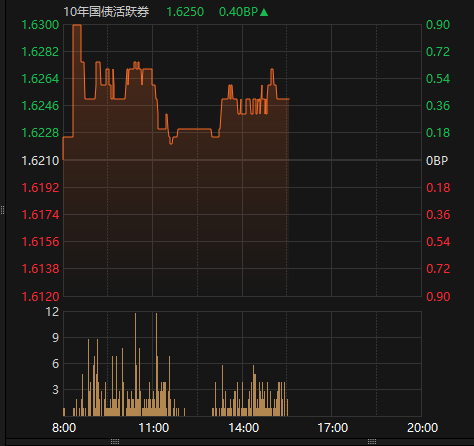This screenshot has width=474, height=446.
Task: Click the 0BP baseline label on right axis
Action: tap(437, 161)
